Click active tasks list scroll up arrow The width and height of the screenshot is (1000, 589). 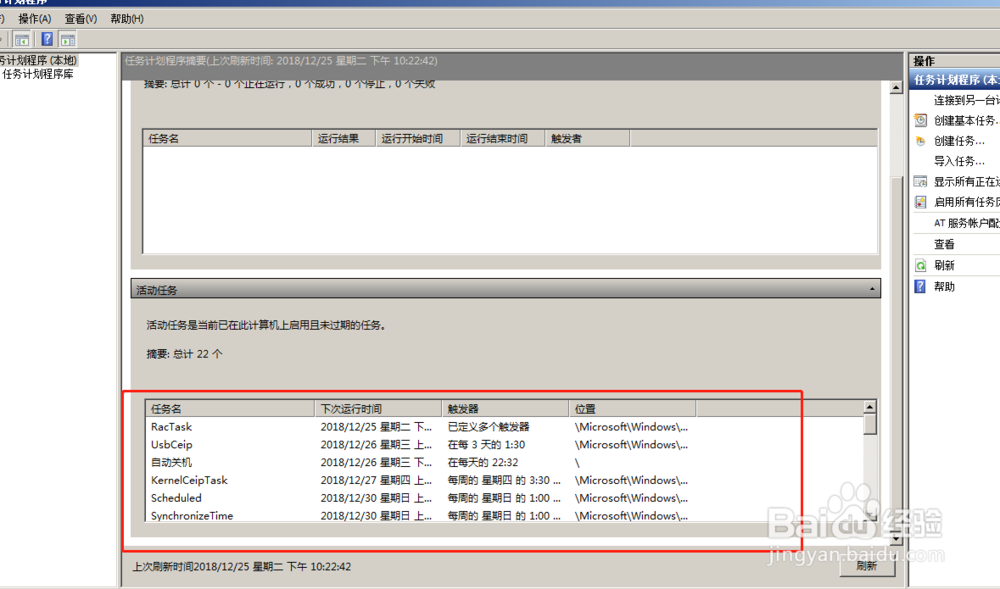coord(870,407)
